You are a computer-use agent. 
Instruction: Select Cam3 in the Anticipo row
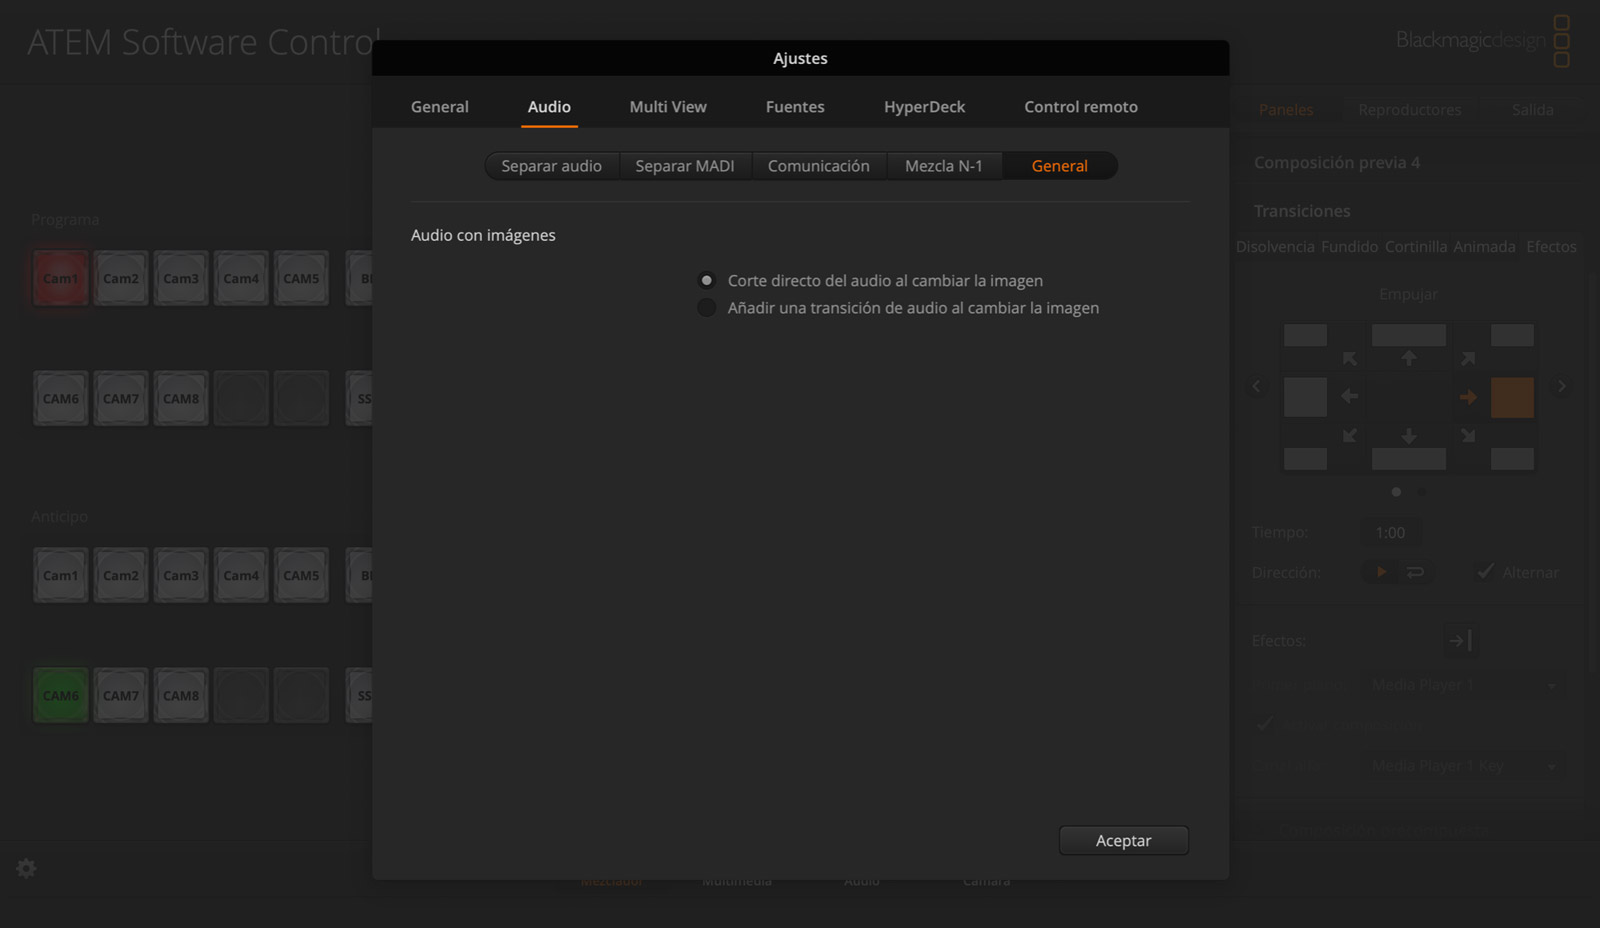pyautogui.click(x=181, y=575)
